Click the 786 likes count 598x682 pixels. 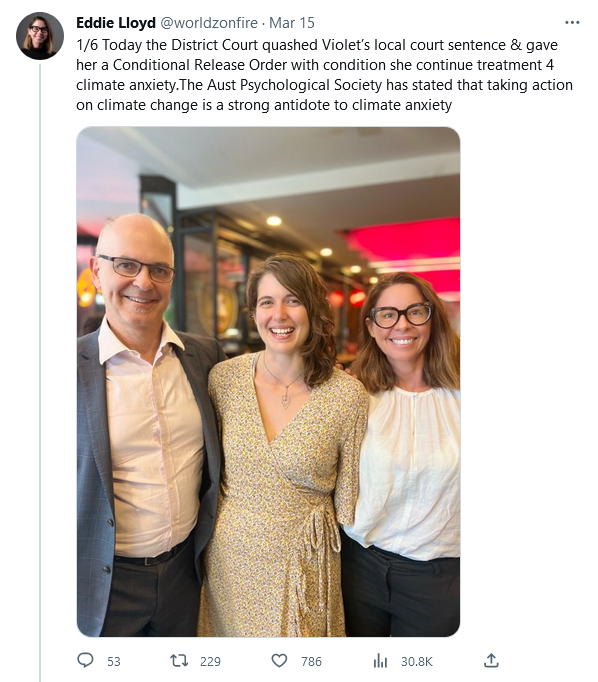click(311, 662)
